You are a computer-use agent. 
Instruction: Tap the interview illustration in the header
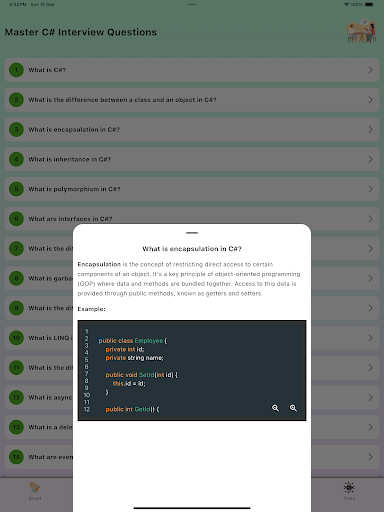point(361,31)
